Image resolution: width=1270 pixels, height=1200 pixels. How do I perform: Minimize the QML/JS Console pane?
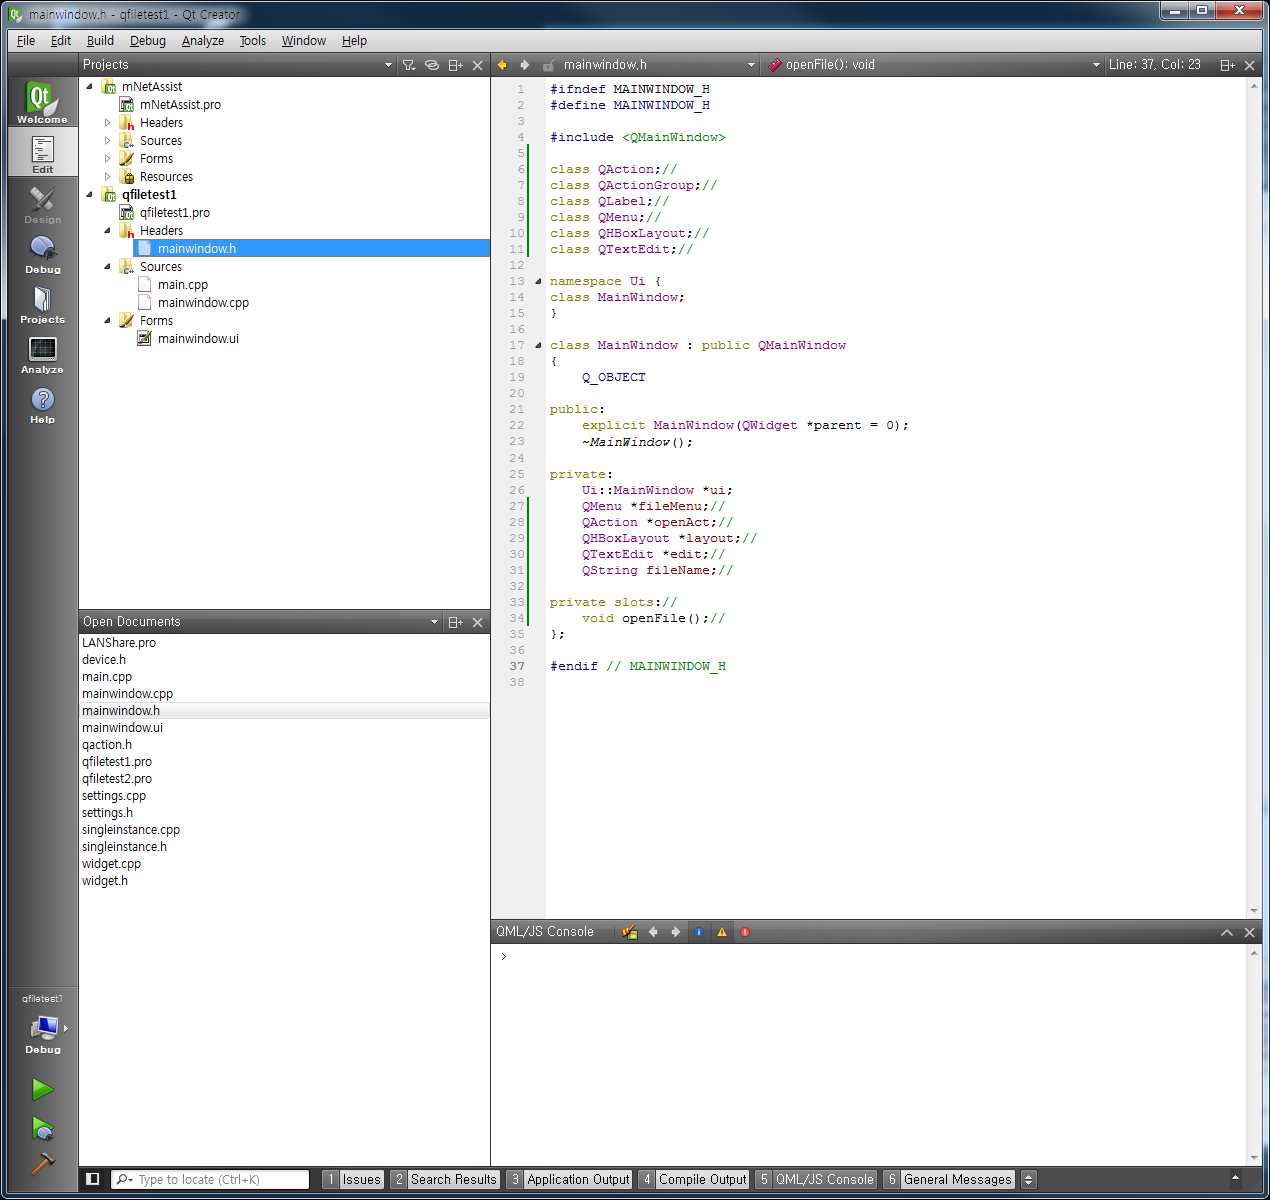(1227, 932)
